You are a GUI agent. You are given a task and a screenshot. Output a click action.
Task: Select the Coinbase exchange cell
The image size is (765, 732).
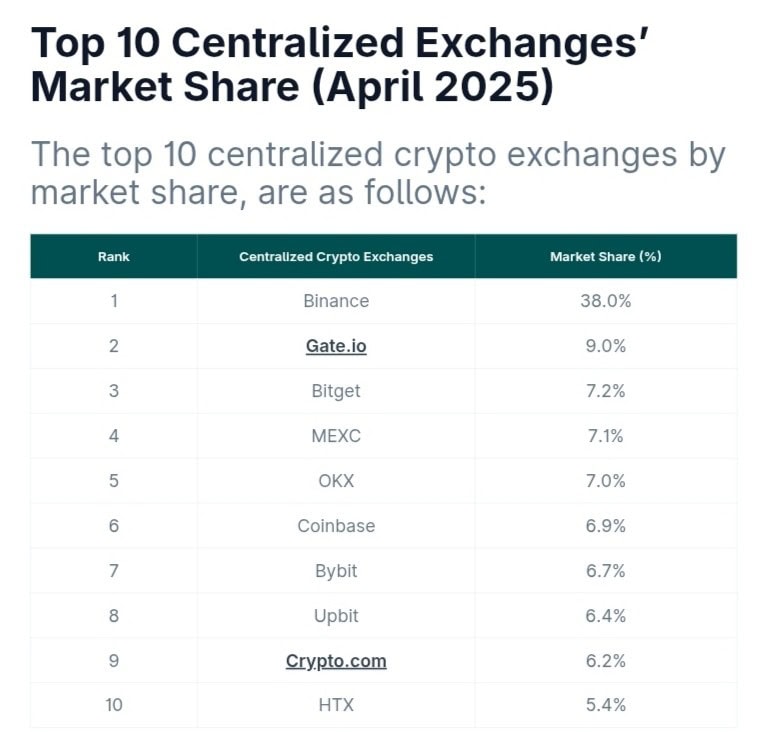click(x=336, y=526)
